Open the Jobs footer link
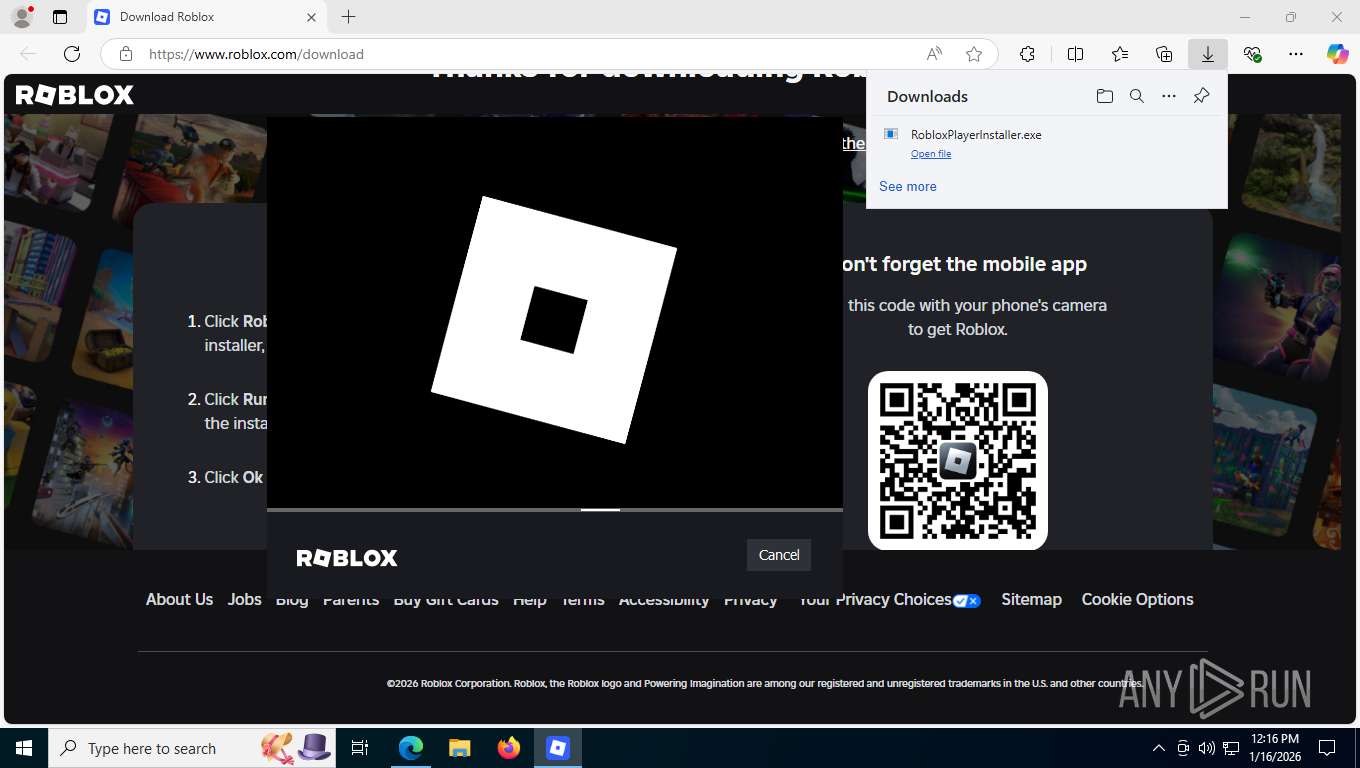This screenshot has height=768, width=1360. coord(244,599)
